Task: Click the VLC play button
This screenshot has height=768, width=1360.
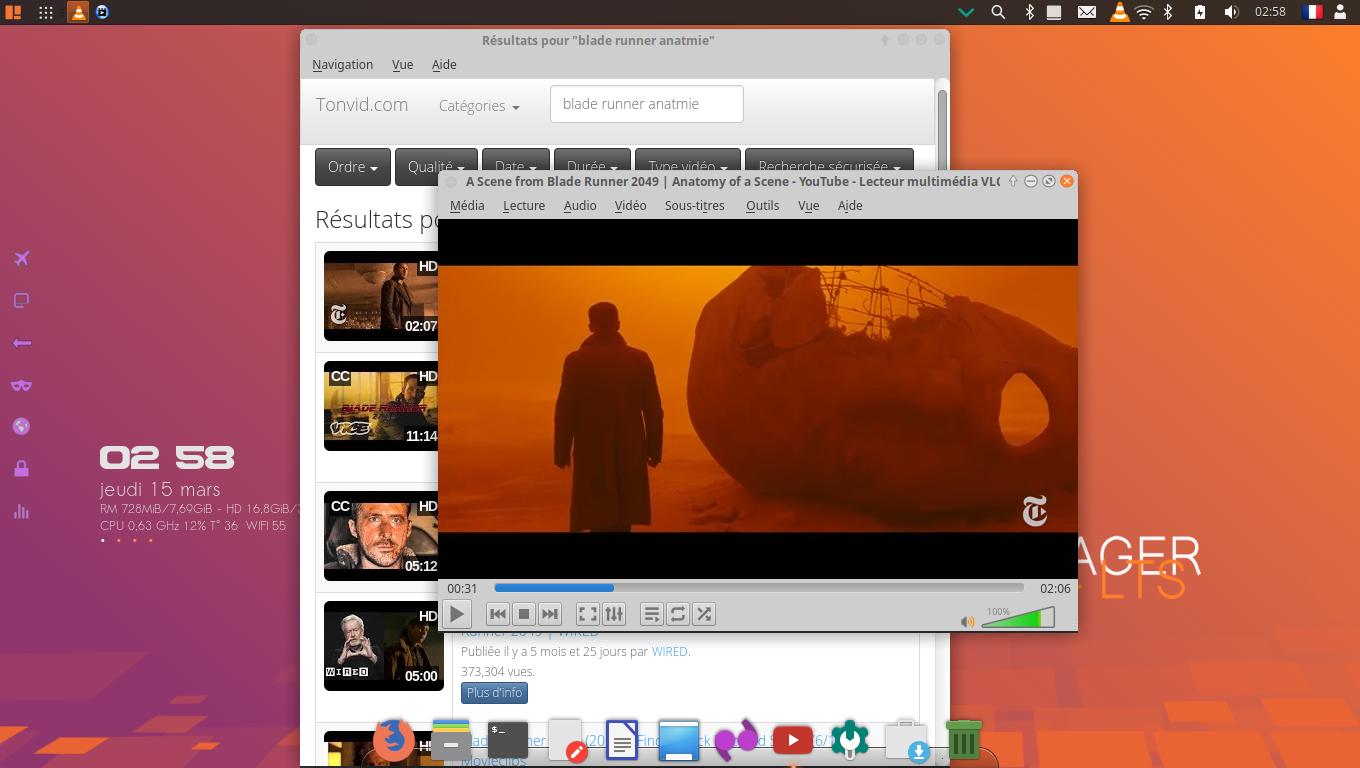Action: (x=456, y=614)
